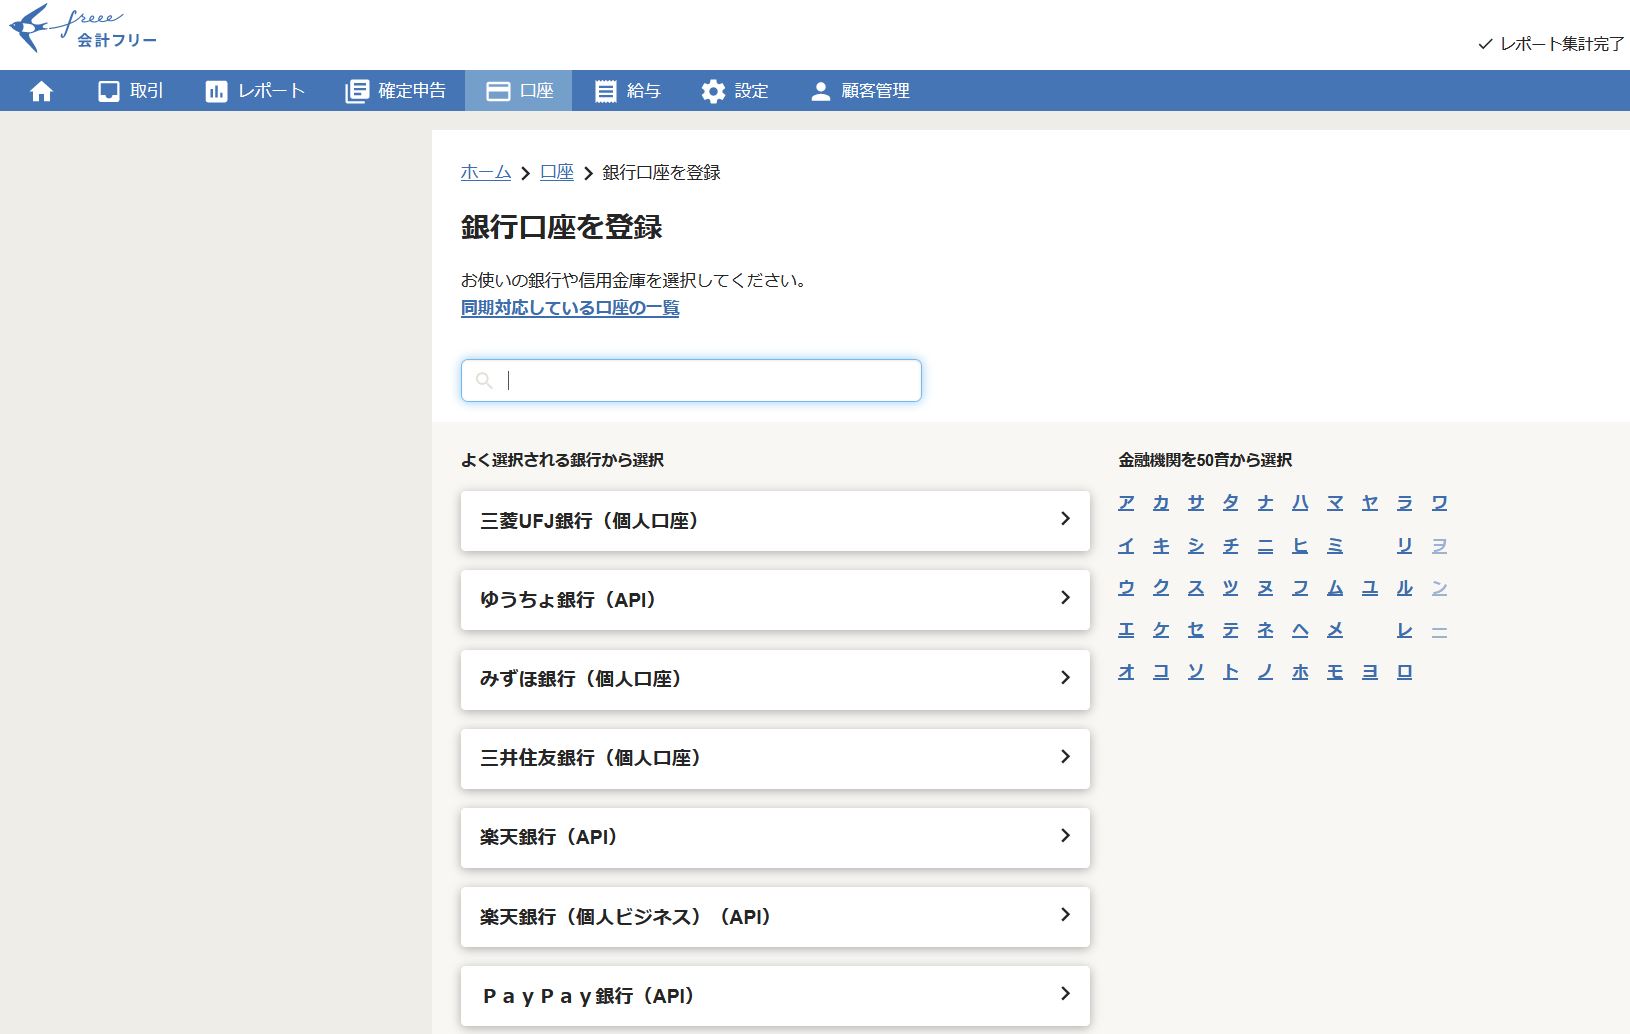Click chevron on ＰａｙＰａｙ銀行 row
The height and width of the screenshot is (1034, 1630).
tap(1065, 993)
